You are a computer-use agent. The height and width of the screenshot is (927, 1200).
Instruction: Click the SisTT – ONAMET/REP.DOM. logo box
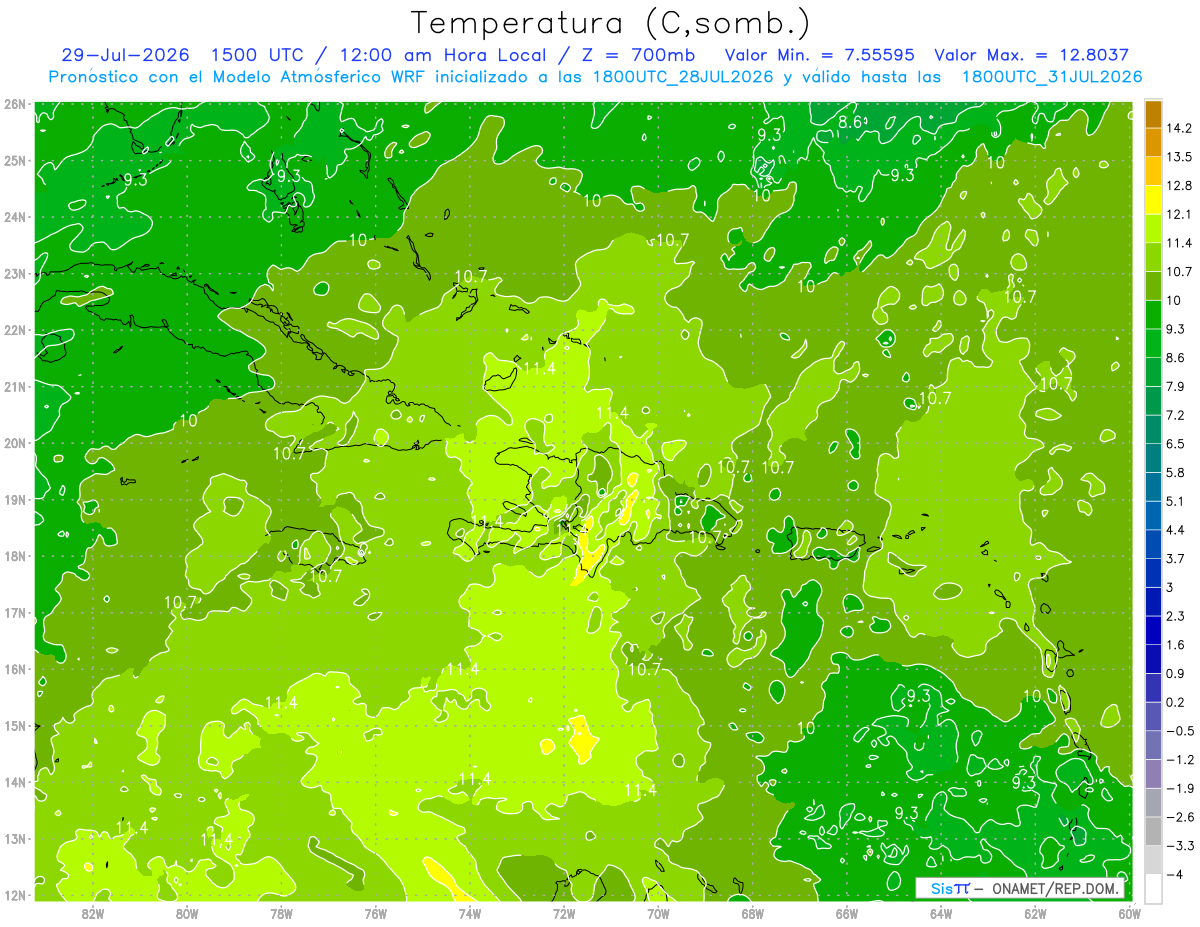1019,888
